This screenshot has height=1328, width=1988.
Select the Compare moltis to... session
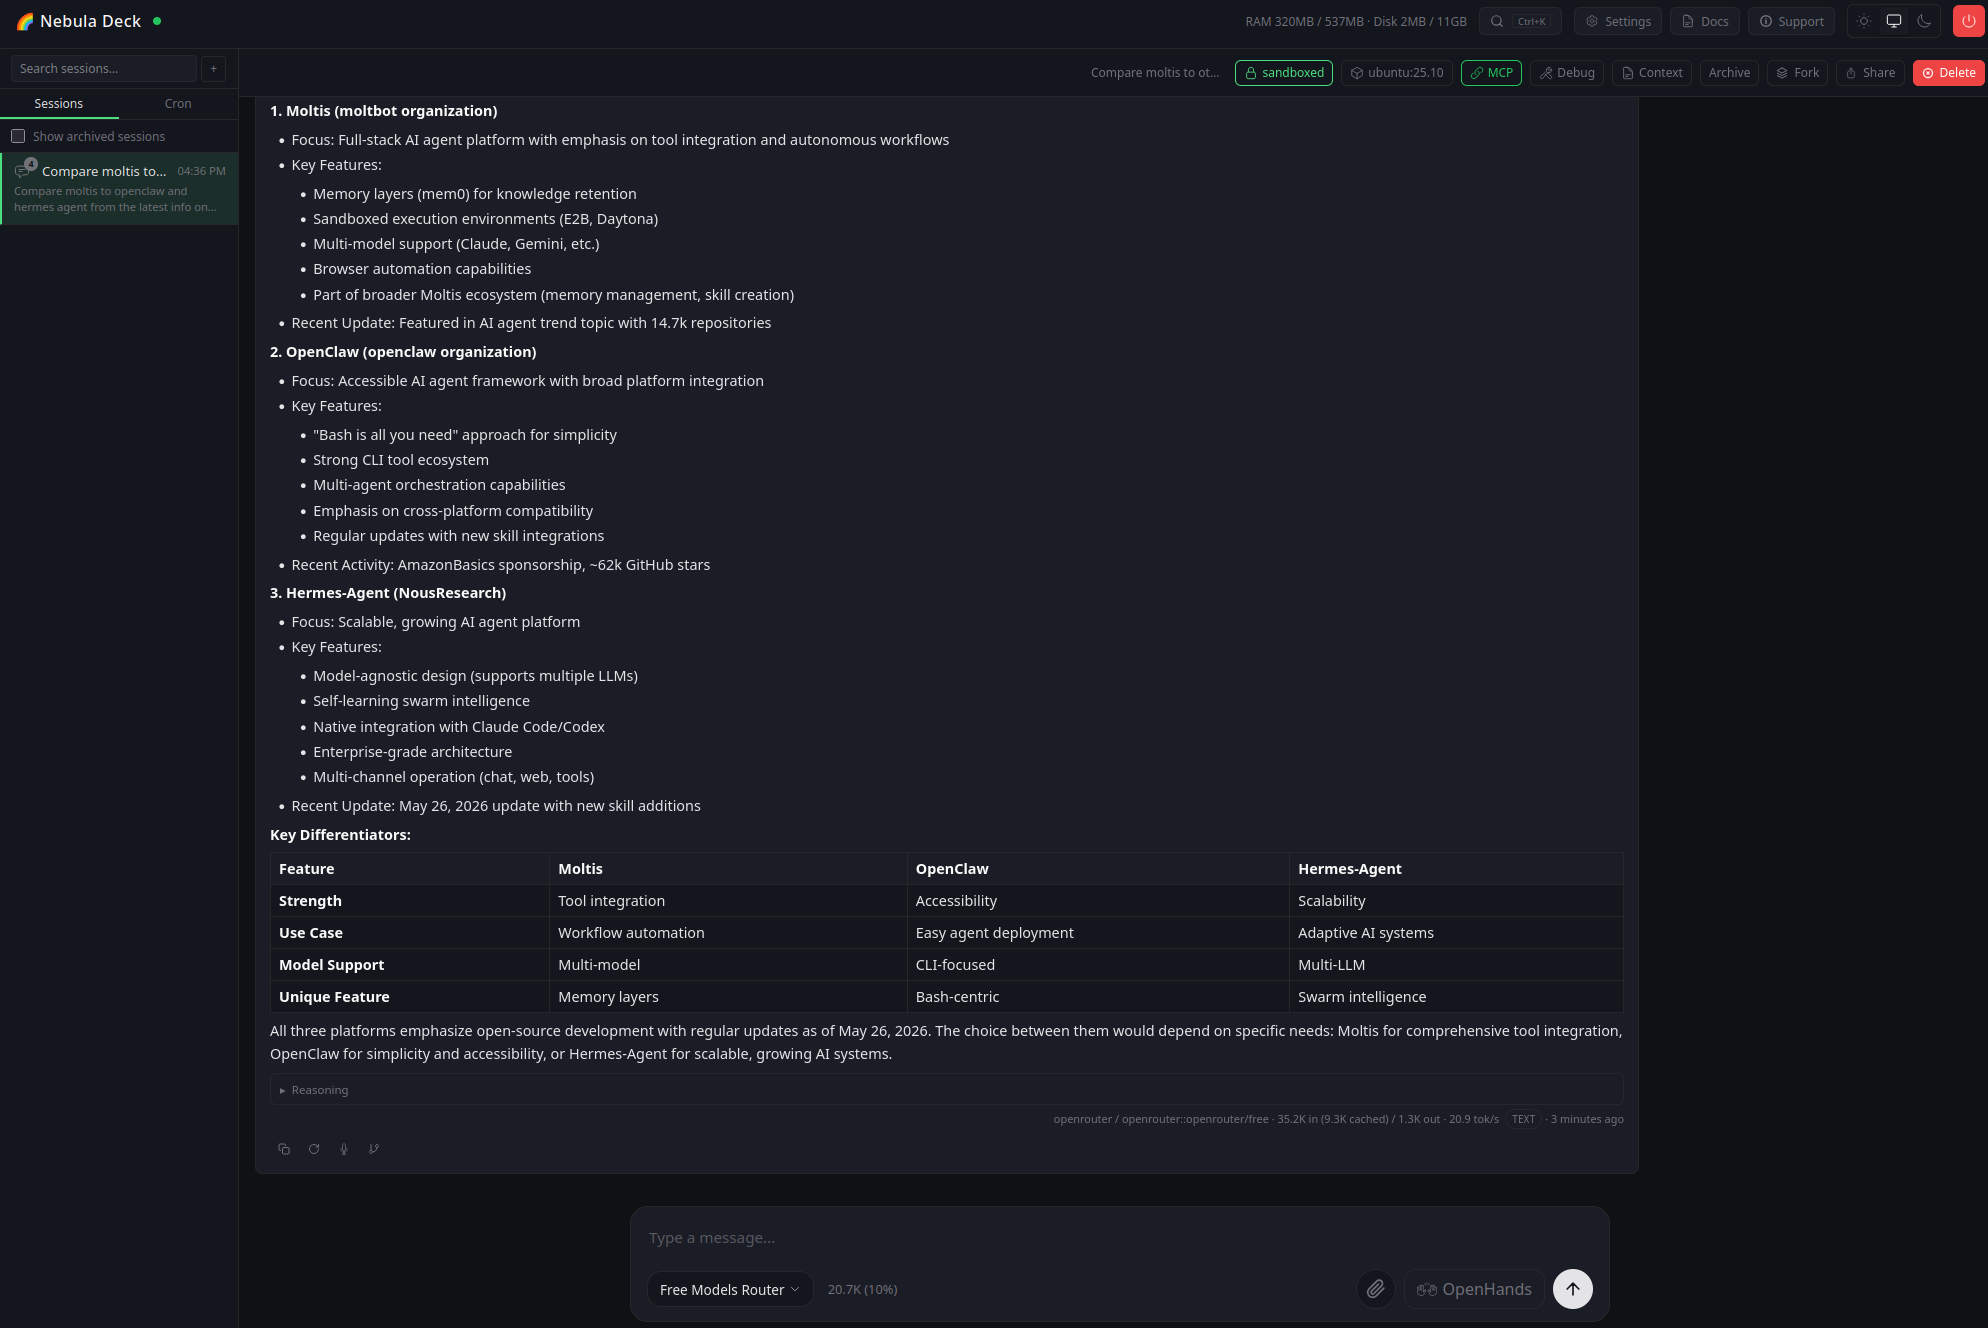(x=119, y=189)
